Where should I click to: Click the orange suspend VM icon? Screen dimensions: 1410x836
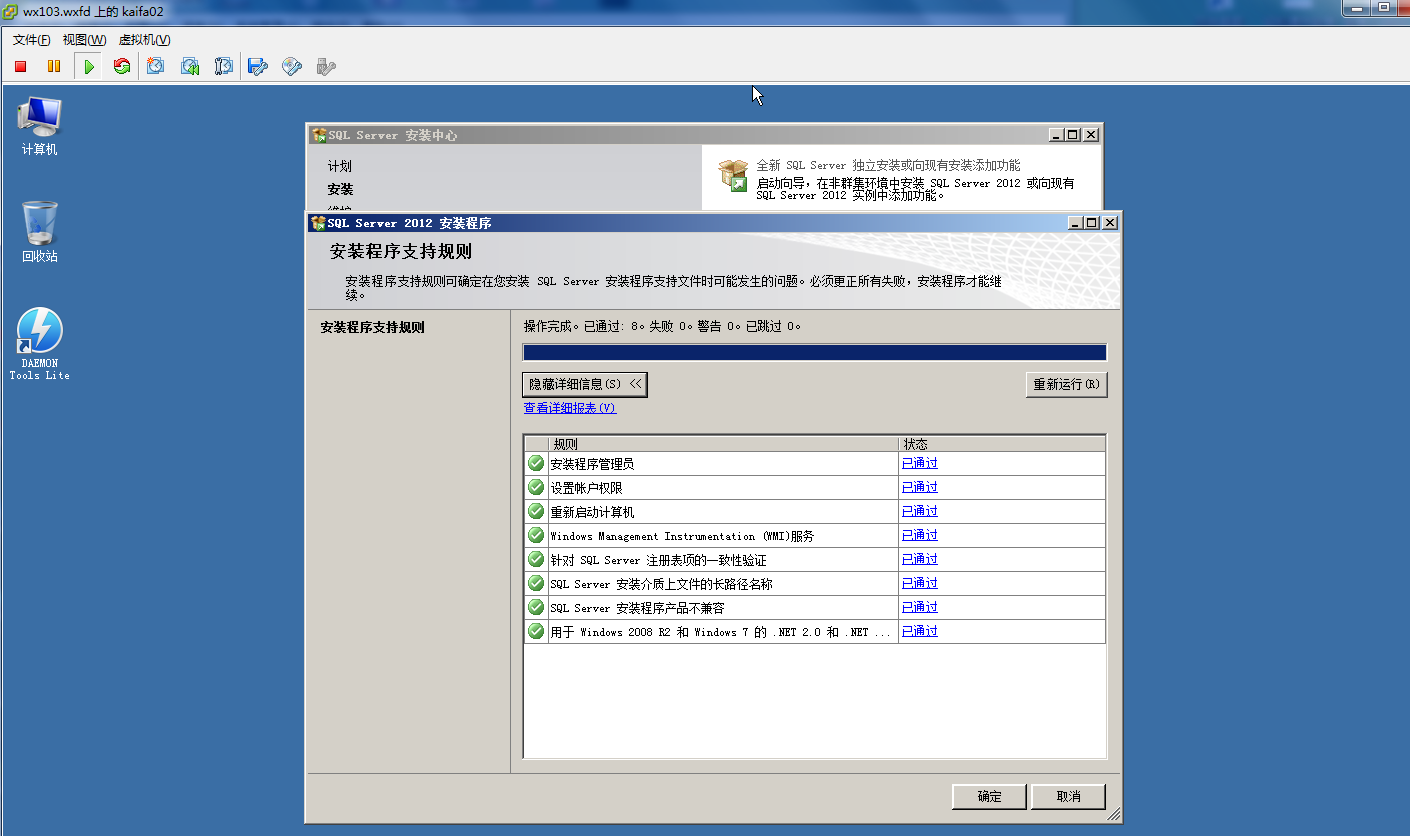[54, 66]
